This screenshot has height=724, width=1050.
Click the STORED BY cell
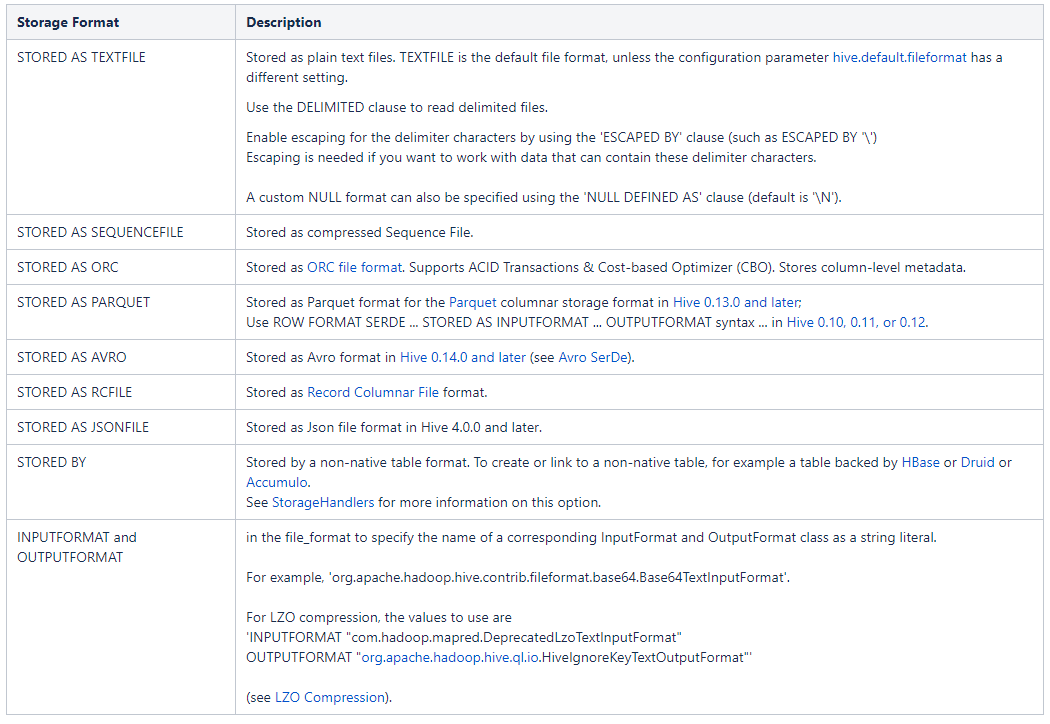(x=121, y=482)
